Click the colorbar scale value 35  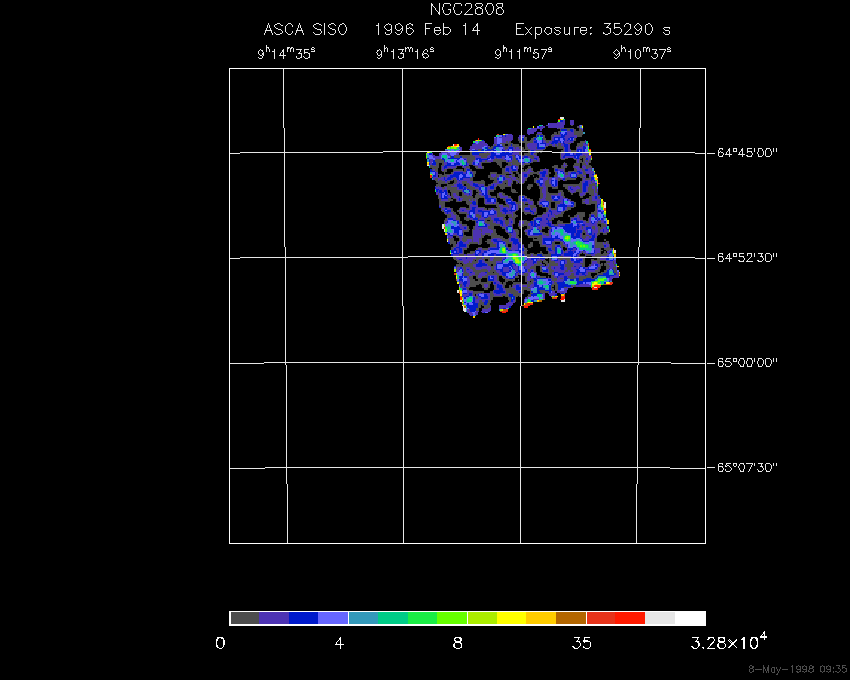582,644
